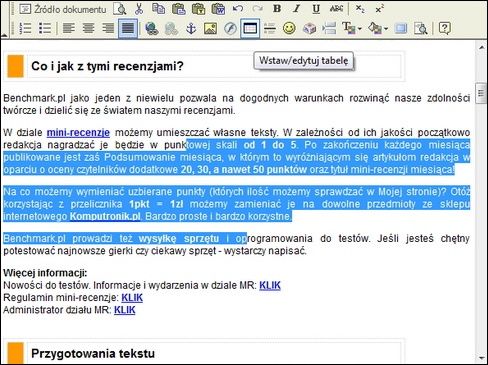Insert an image

210,28
